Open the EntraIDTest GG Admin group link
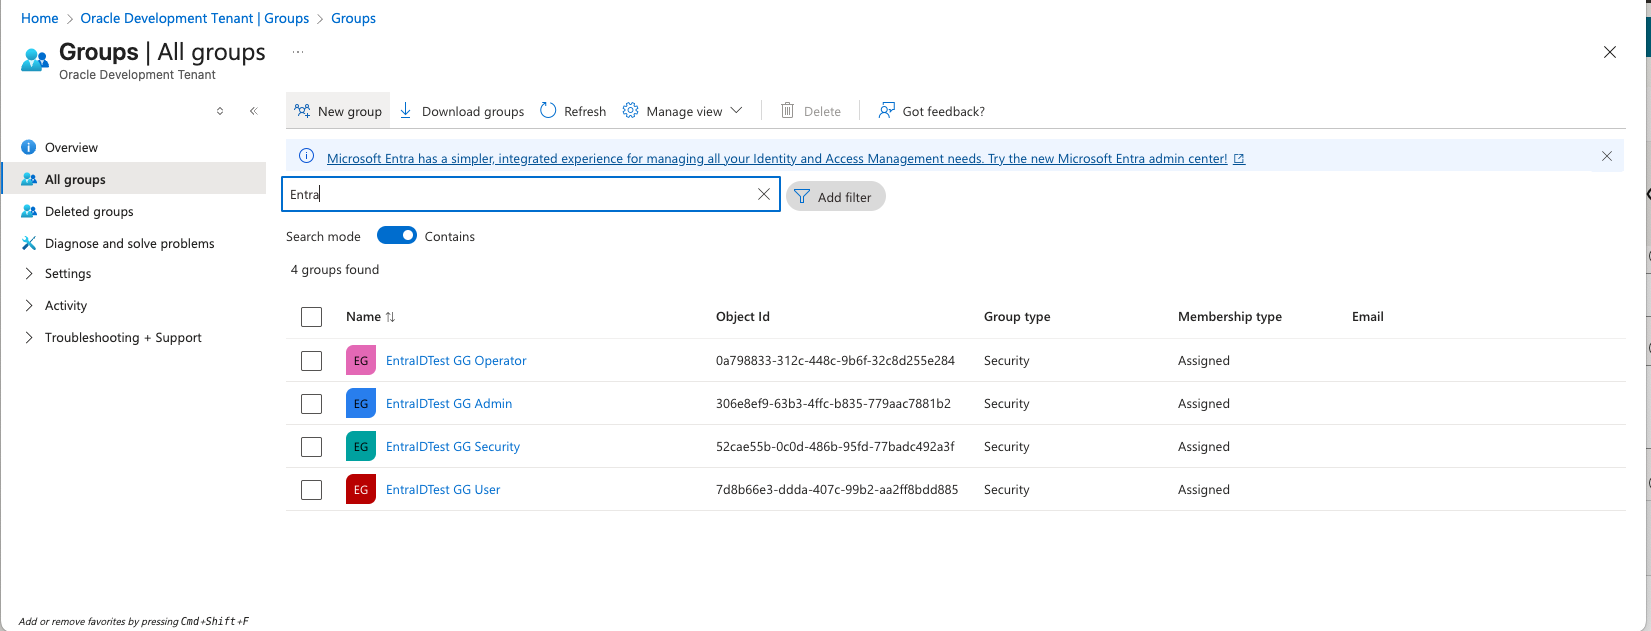This screenshot has height=631, width=1651. [x=449, y=404]
